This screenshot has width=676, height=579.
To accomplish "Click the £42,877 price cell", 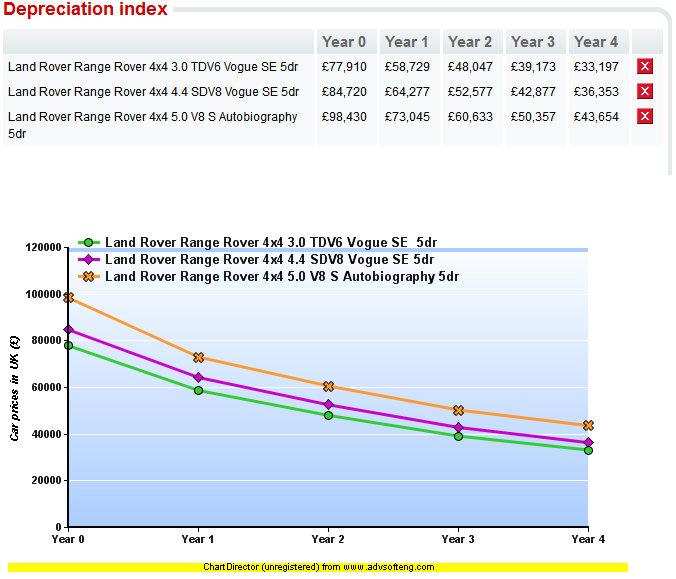I will pyautogui.click(x=533, y=92).
